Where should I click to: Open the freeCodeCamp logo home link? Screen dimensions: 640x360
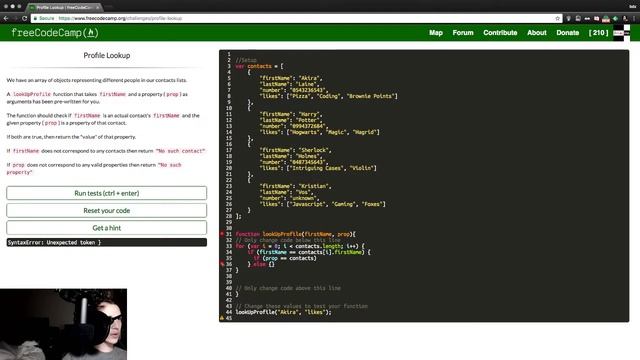55,33
